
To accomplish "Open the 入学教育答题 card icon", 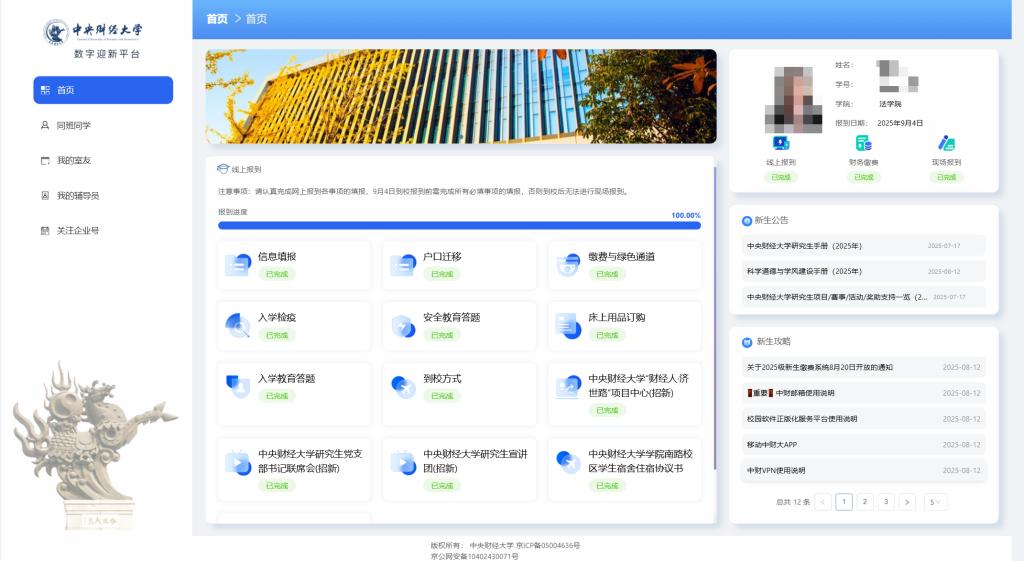I will click(x=238, y=386).
